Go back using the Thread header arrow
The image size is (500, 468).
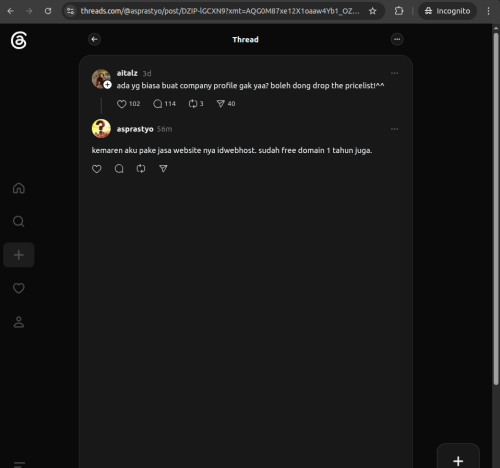pos(95,39)
